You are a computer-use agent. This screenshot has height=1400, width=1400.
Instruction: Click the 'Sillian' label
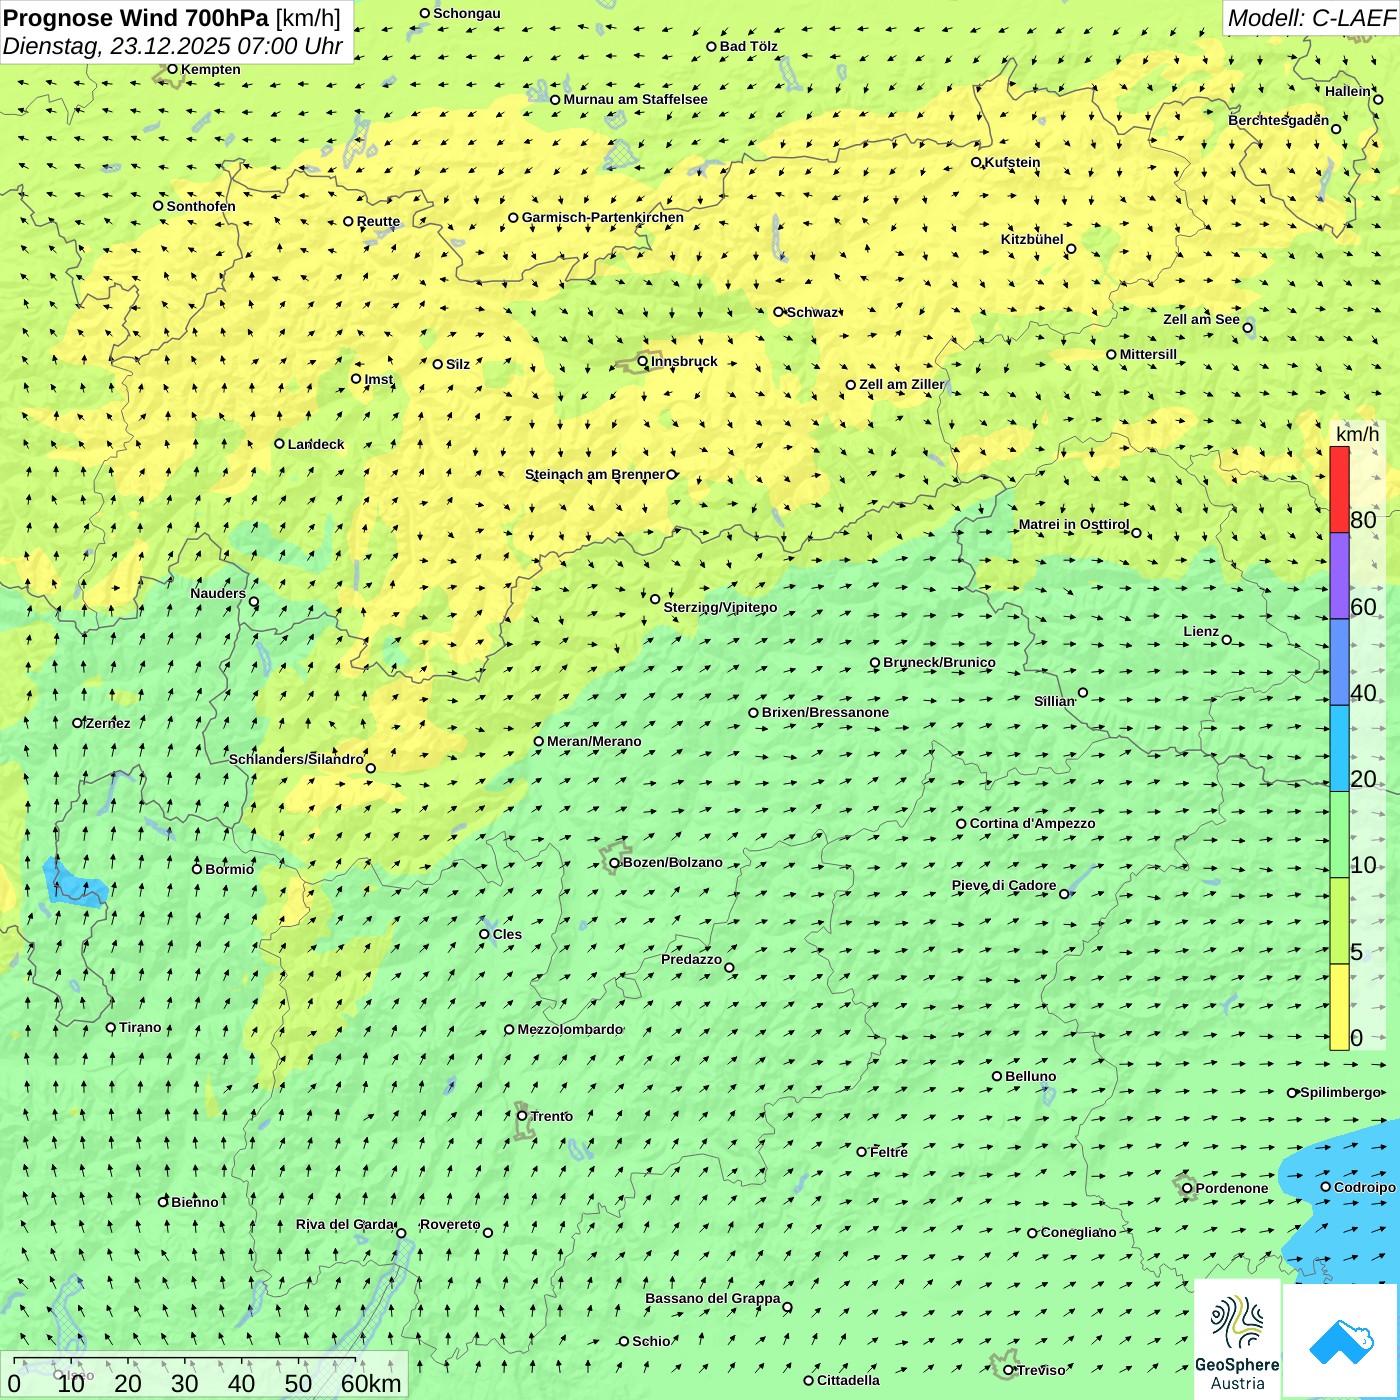(x=1054, y=701)
